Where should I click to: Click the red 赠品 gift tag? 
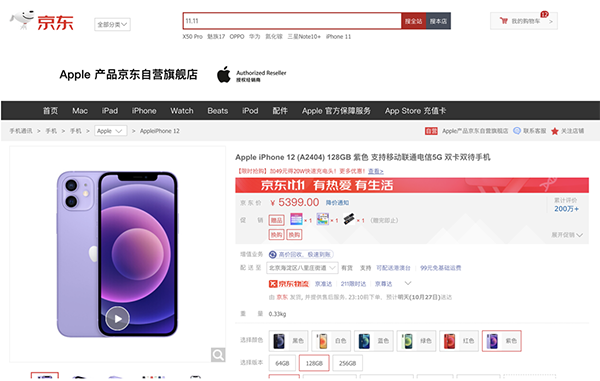pos(276,220)
